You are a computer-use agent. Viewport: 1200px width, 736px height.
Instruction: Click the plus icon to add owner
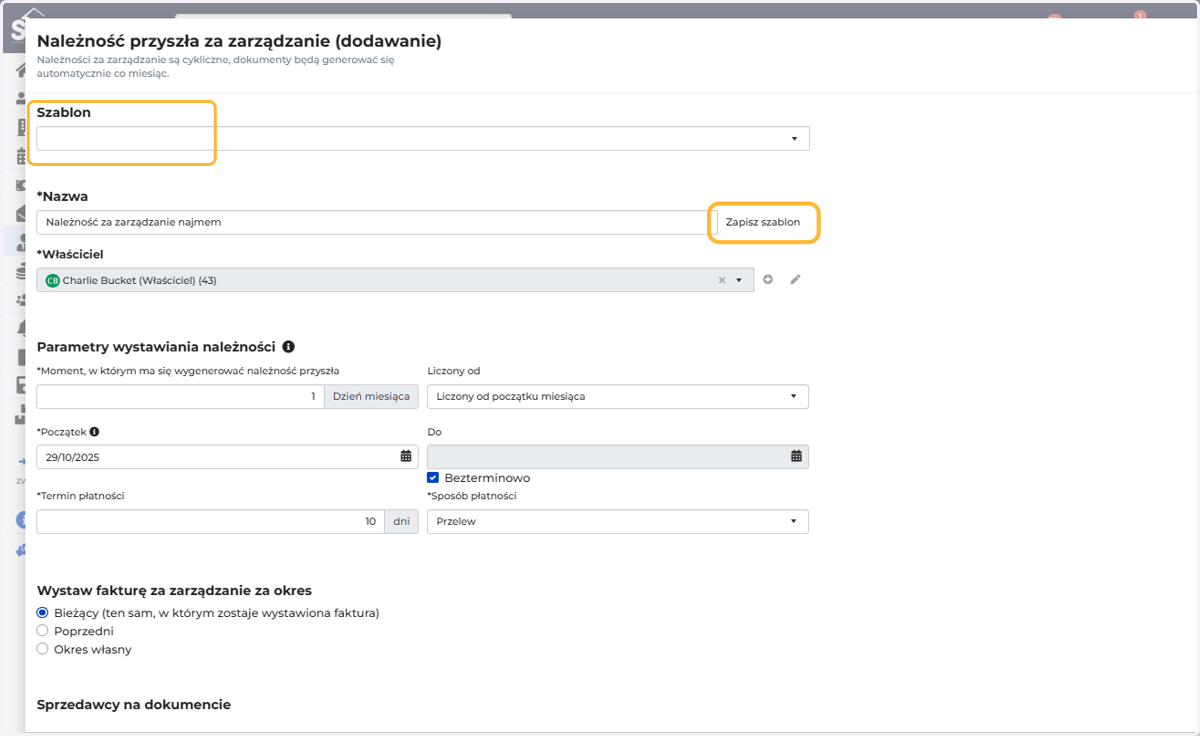point(768,280)
